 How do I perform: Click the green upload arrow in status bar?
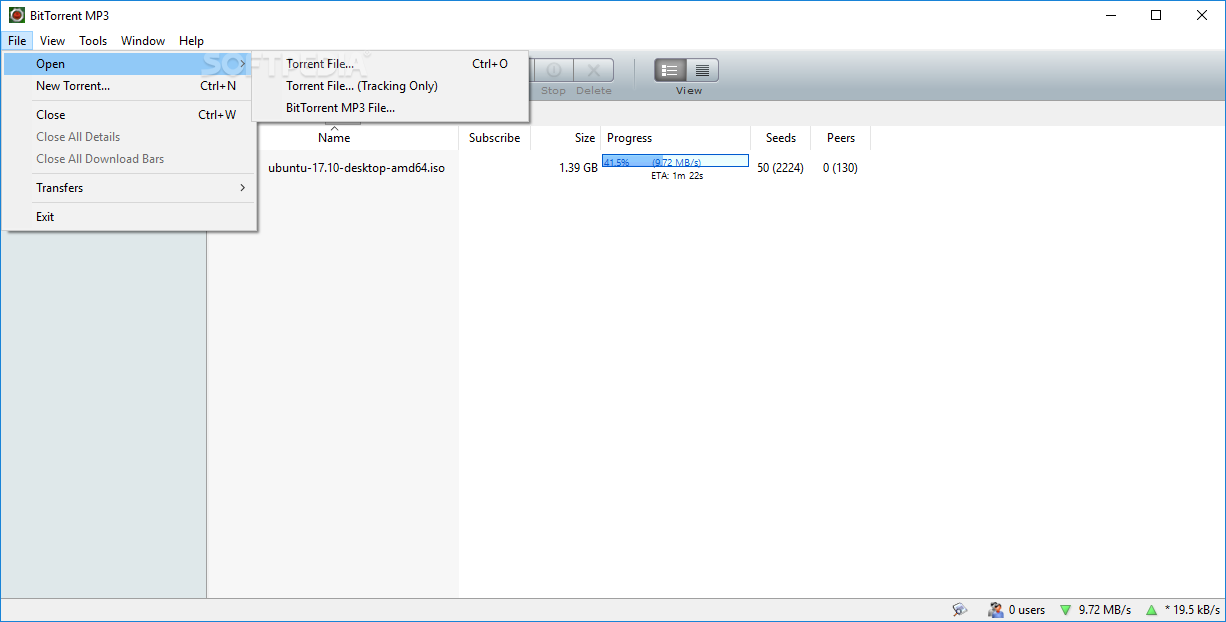click(x=1152, y=610)
